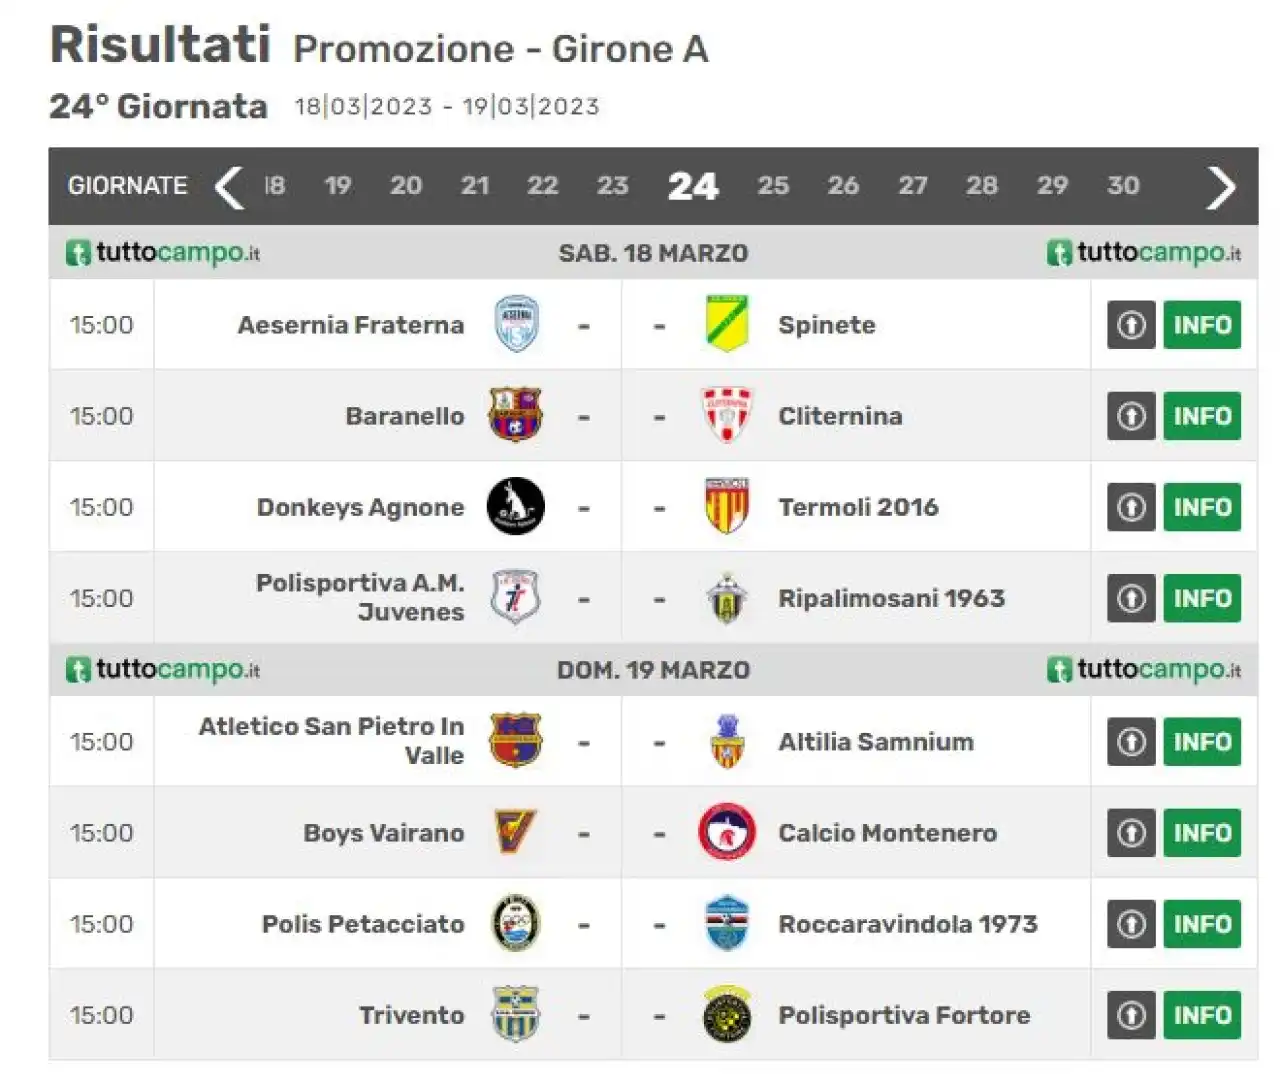The image size is (1280, 1082).
Task: Click the Boys Vairano team logo
Action: [516, 832]
